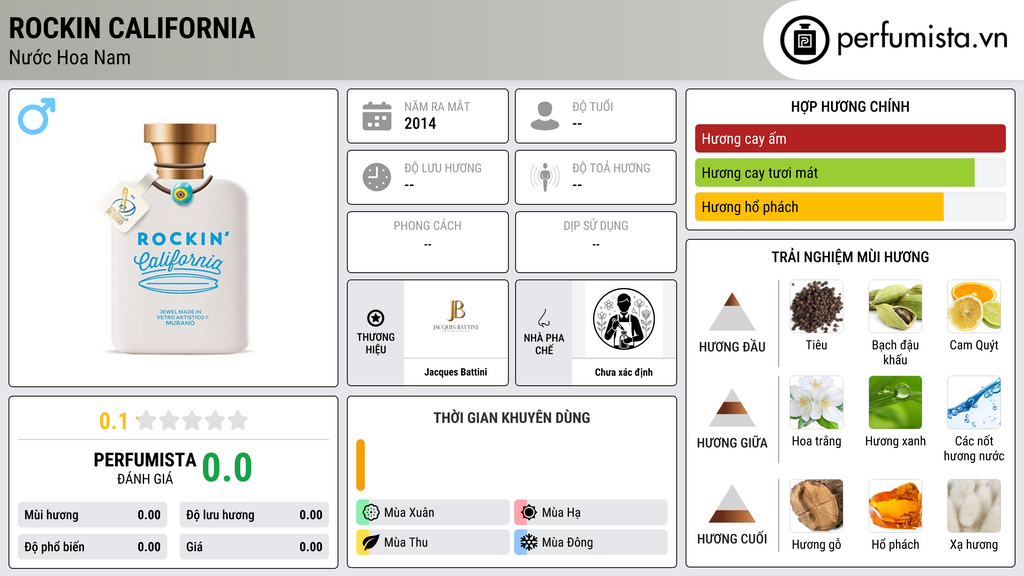Click the Chưa xác định perfumer label

[624, 372]
